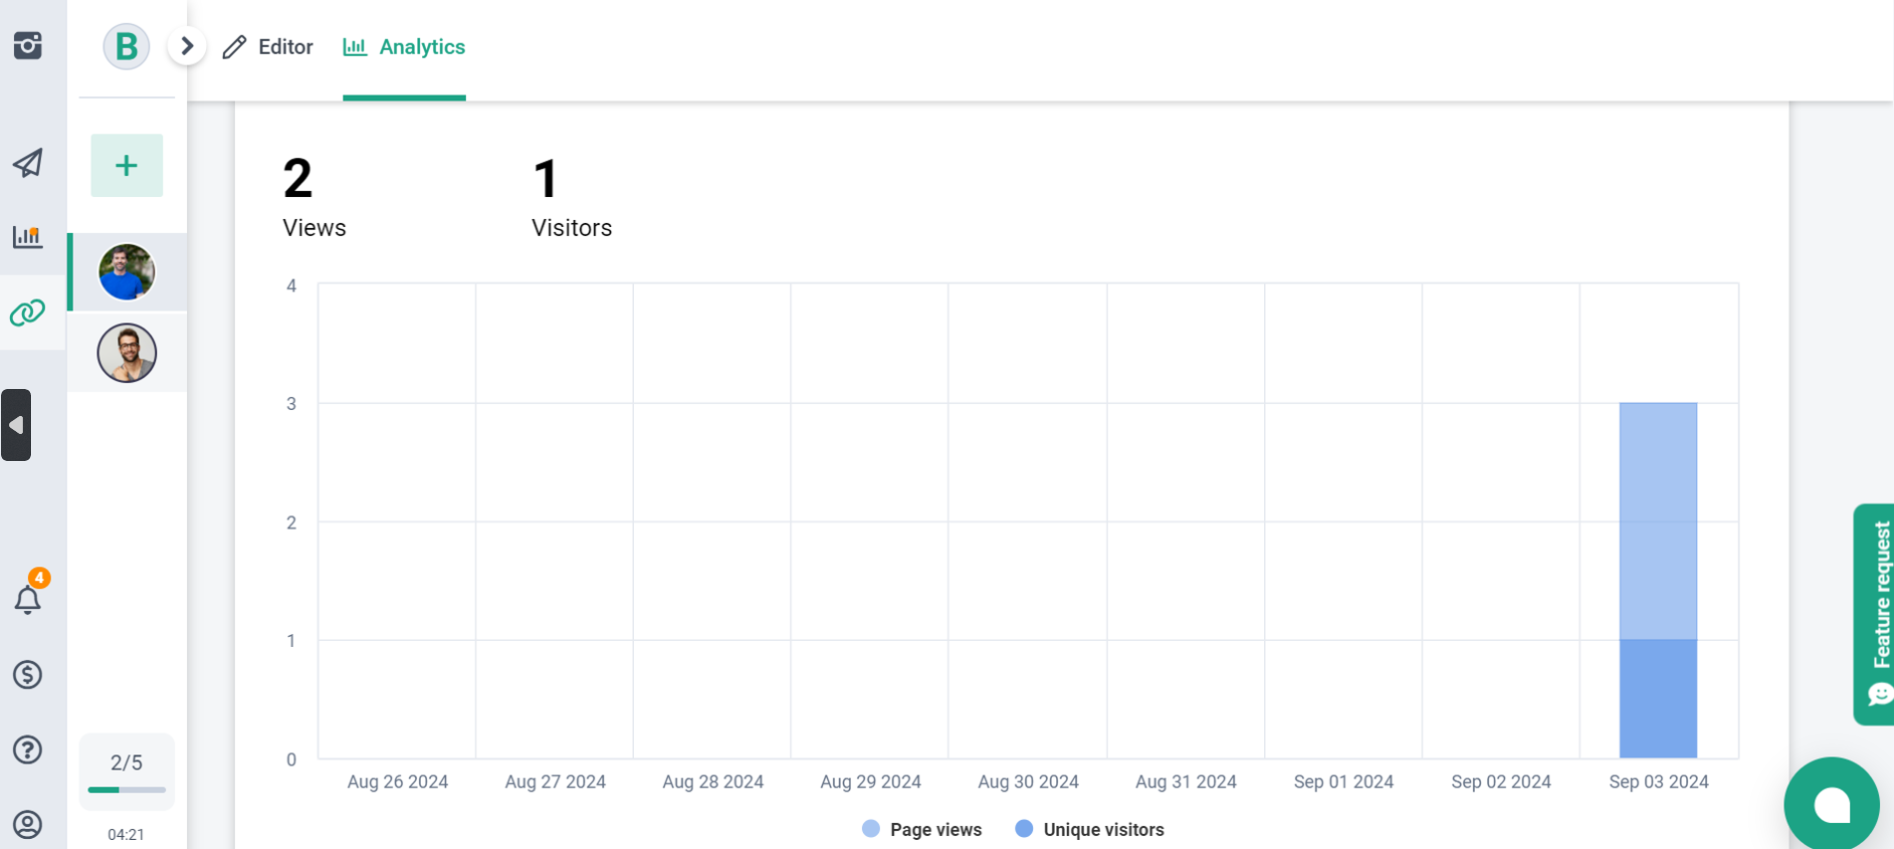
Task: Open the dollar sign billing icon
Action: point(28,675)
